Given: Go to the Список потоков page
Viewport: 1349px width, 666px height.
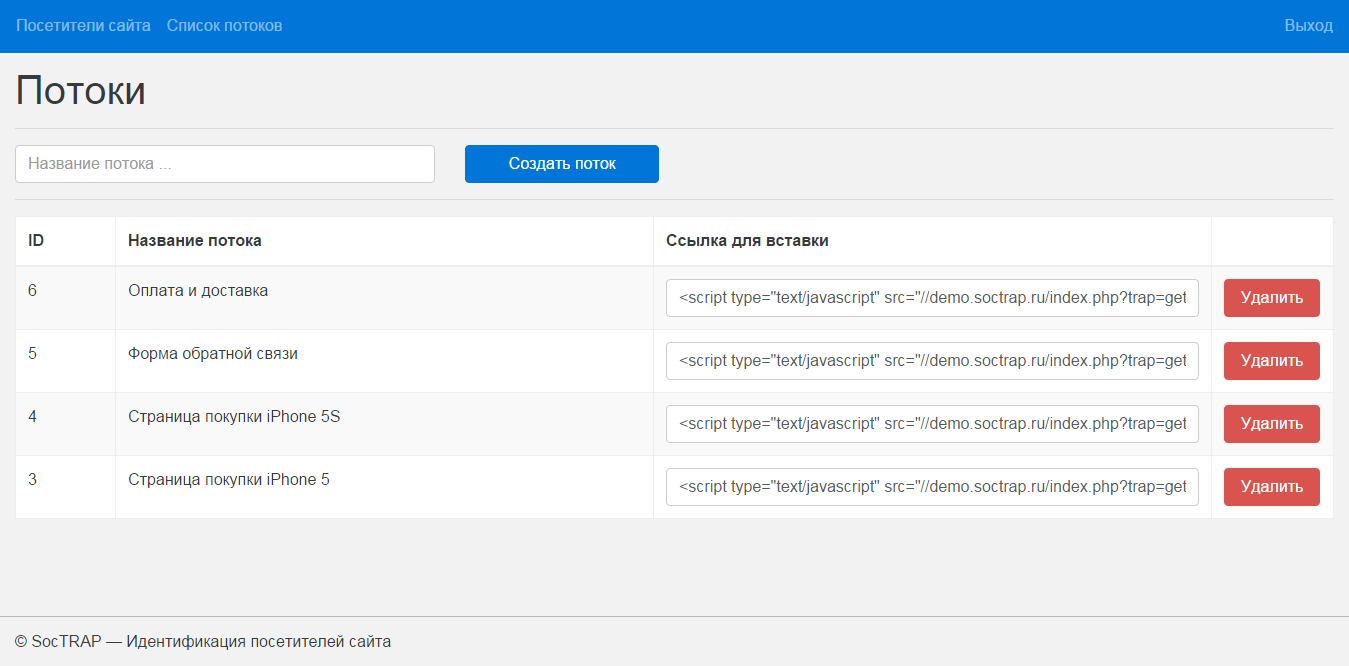Looking at the screenshot, I should (x=224, y=25).
